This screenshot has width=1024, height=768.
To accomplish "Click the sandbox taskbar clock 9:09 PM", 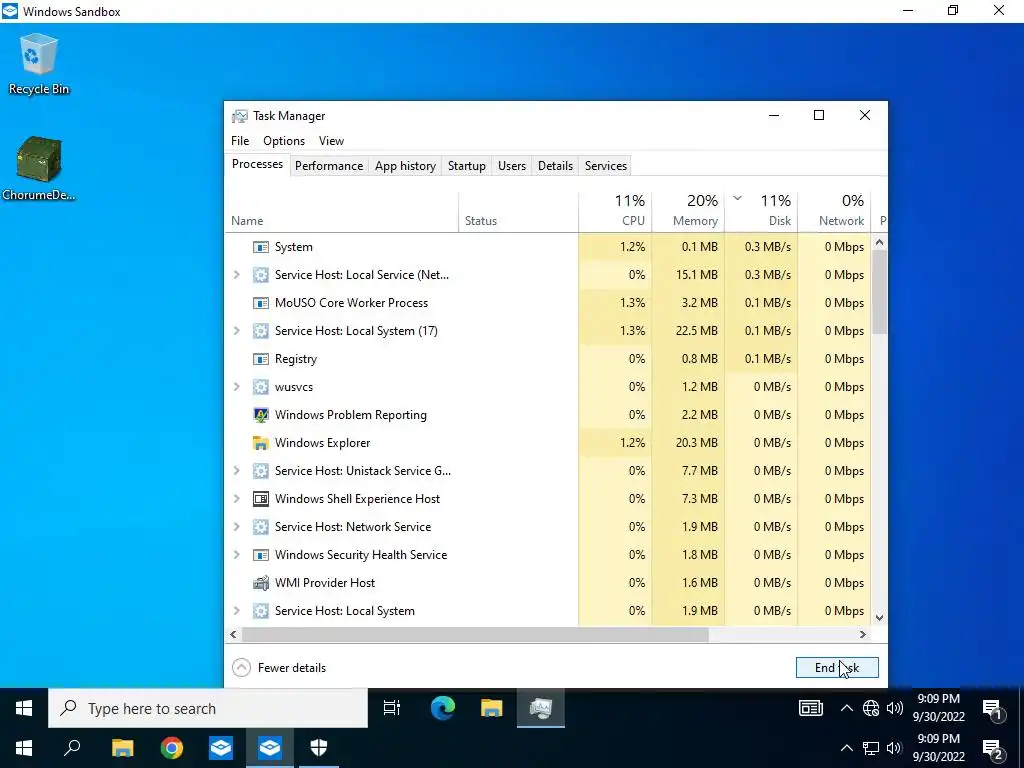I will (x=938, y=708).
